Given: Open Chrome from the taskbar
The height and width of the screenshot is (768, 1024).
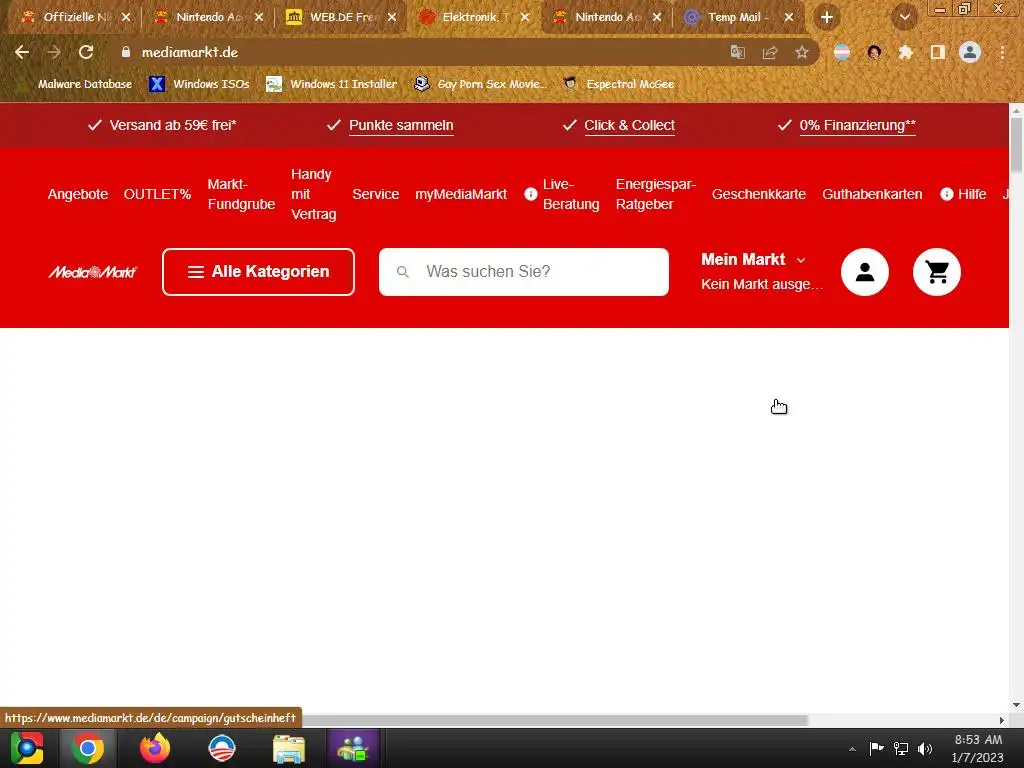Looking at the screenshot, I should click(x=88, y=748).
